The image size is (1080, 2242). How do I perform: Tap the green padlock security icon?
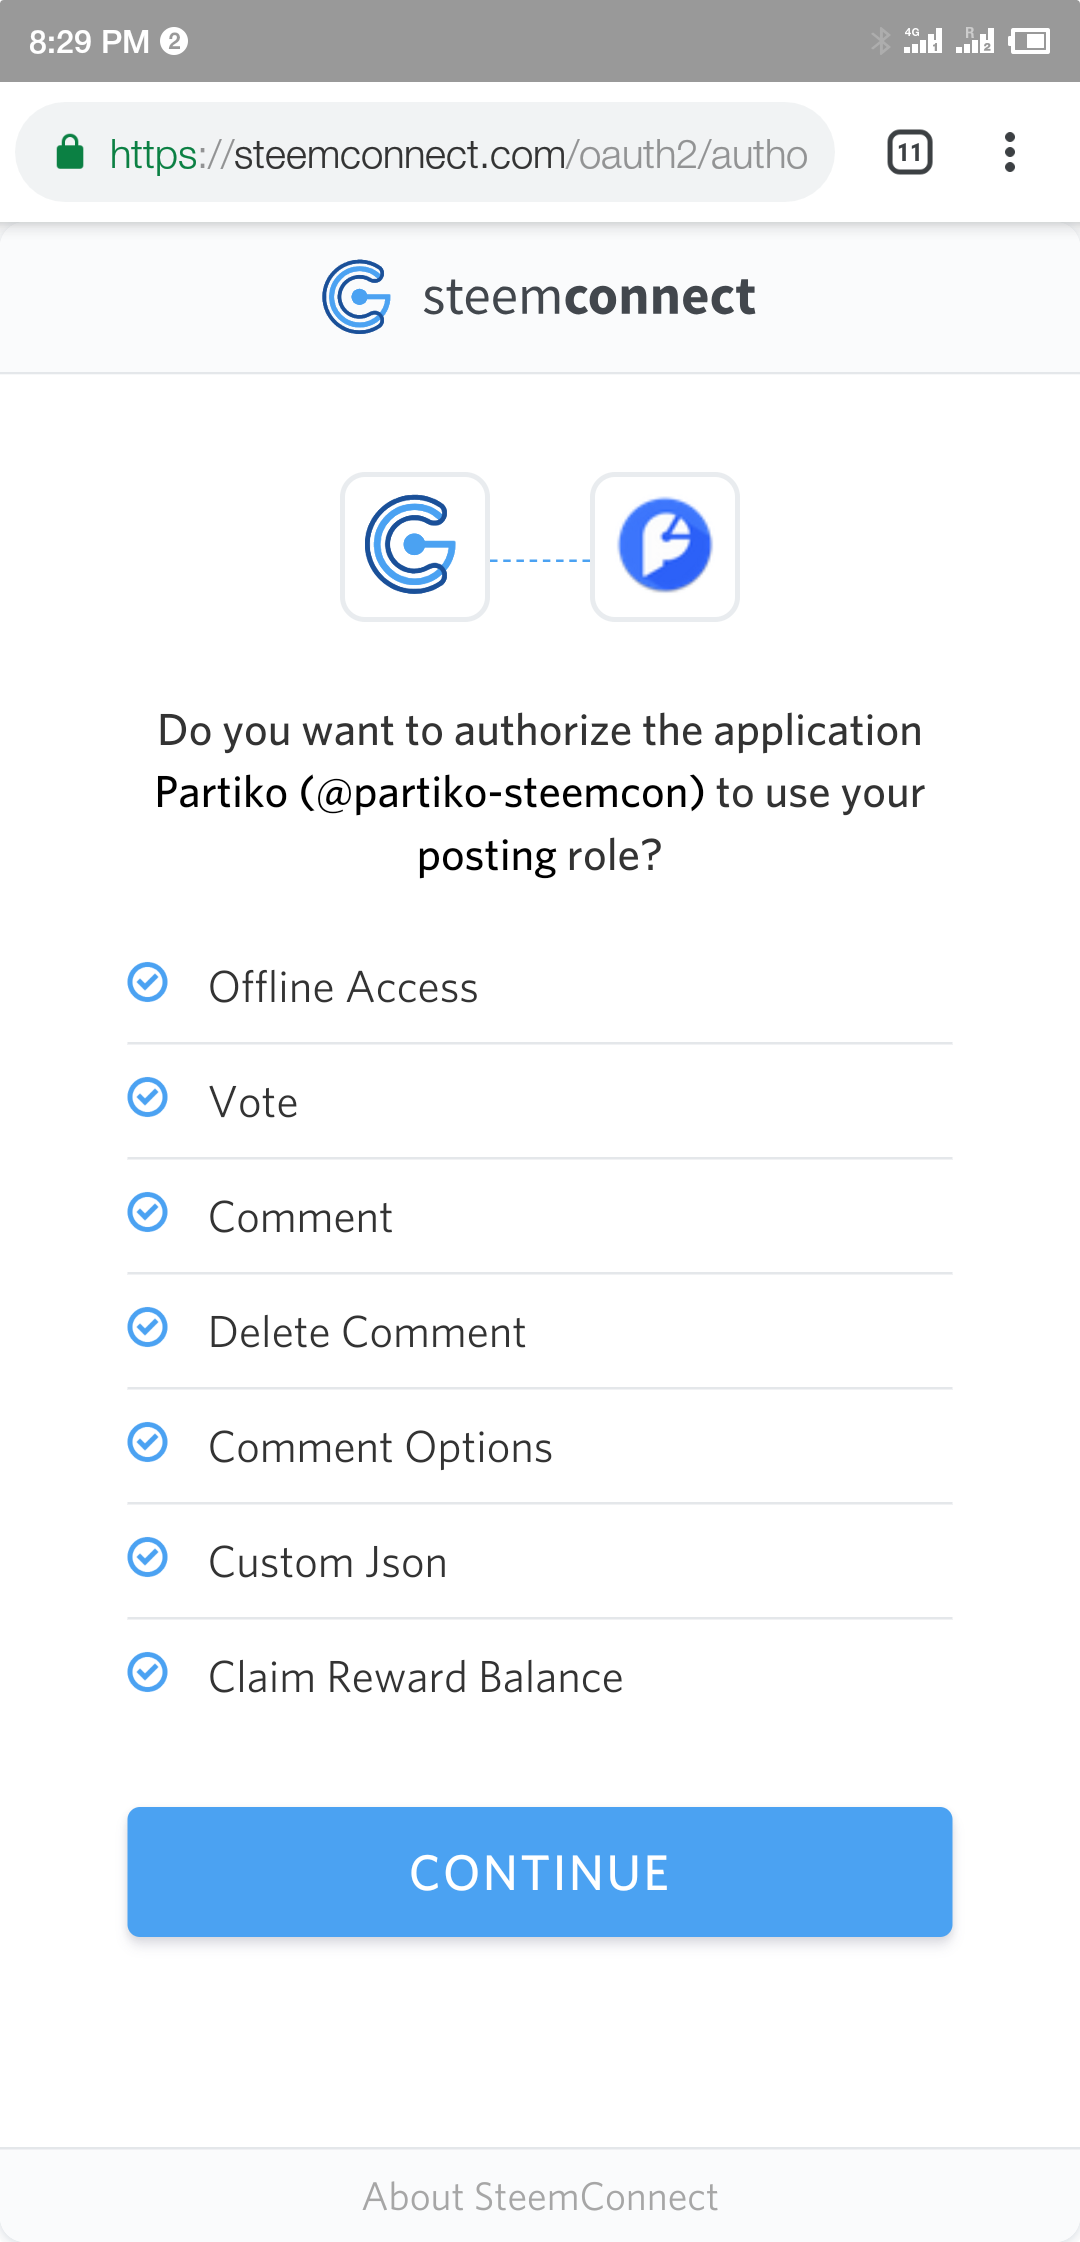tap(70, 153)
